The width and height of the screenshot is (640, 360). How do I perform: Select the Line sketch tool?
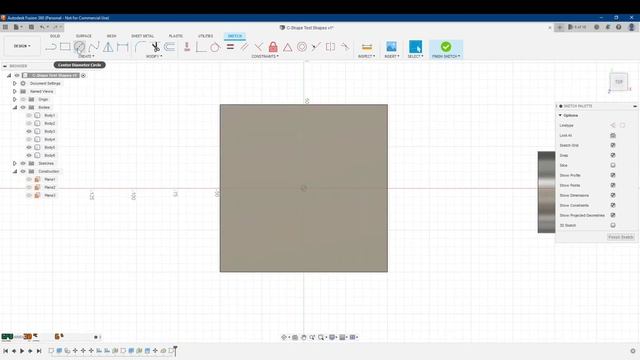pyautogui.click(x=51, y=47)
